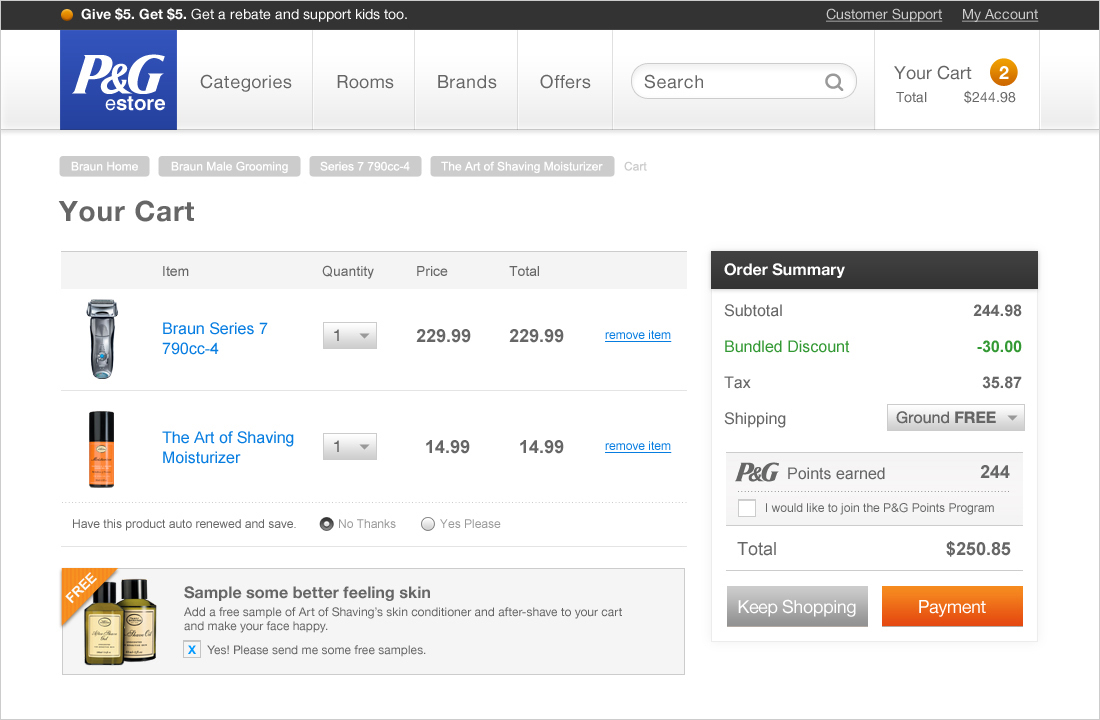This screenshot has width=1100, height=720.
Task: Open quantity dropdown for Art of Shaving Moisturizer
Action: point(349,446)
